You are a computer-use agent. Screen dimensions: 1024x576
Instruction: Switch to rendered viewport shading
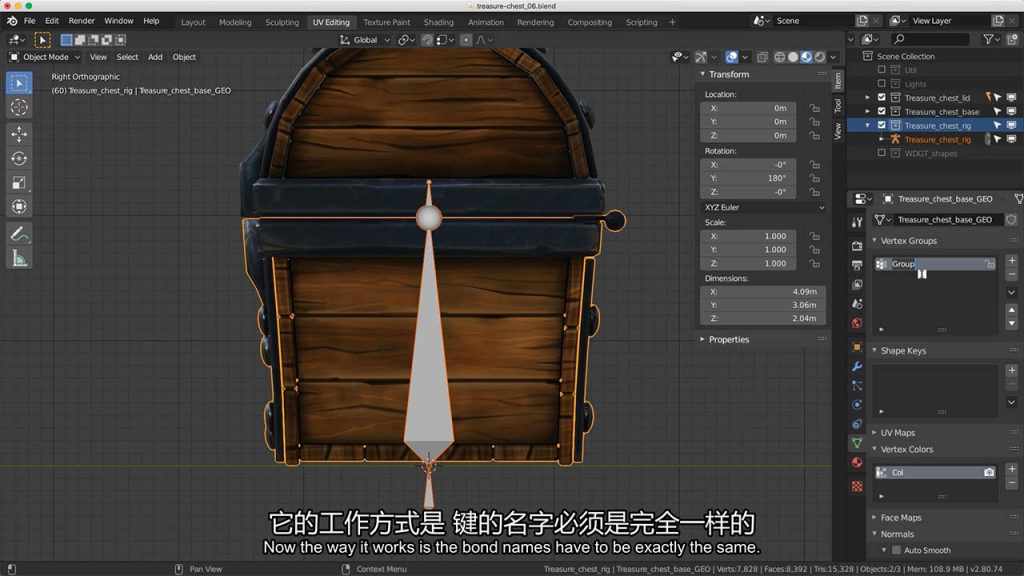click(x=820, y=57)
